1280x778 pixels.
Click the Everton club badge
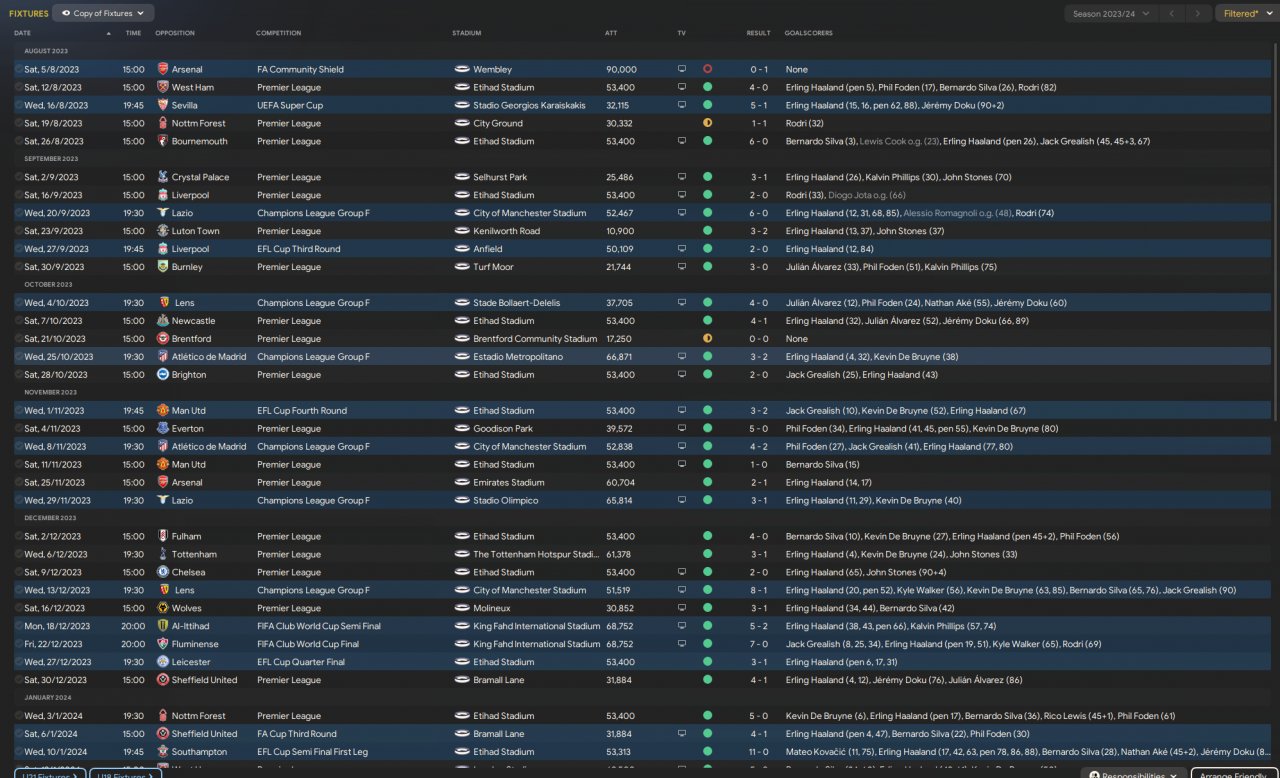[163, 429]
